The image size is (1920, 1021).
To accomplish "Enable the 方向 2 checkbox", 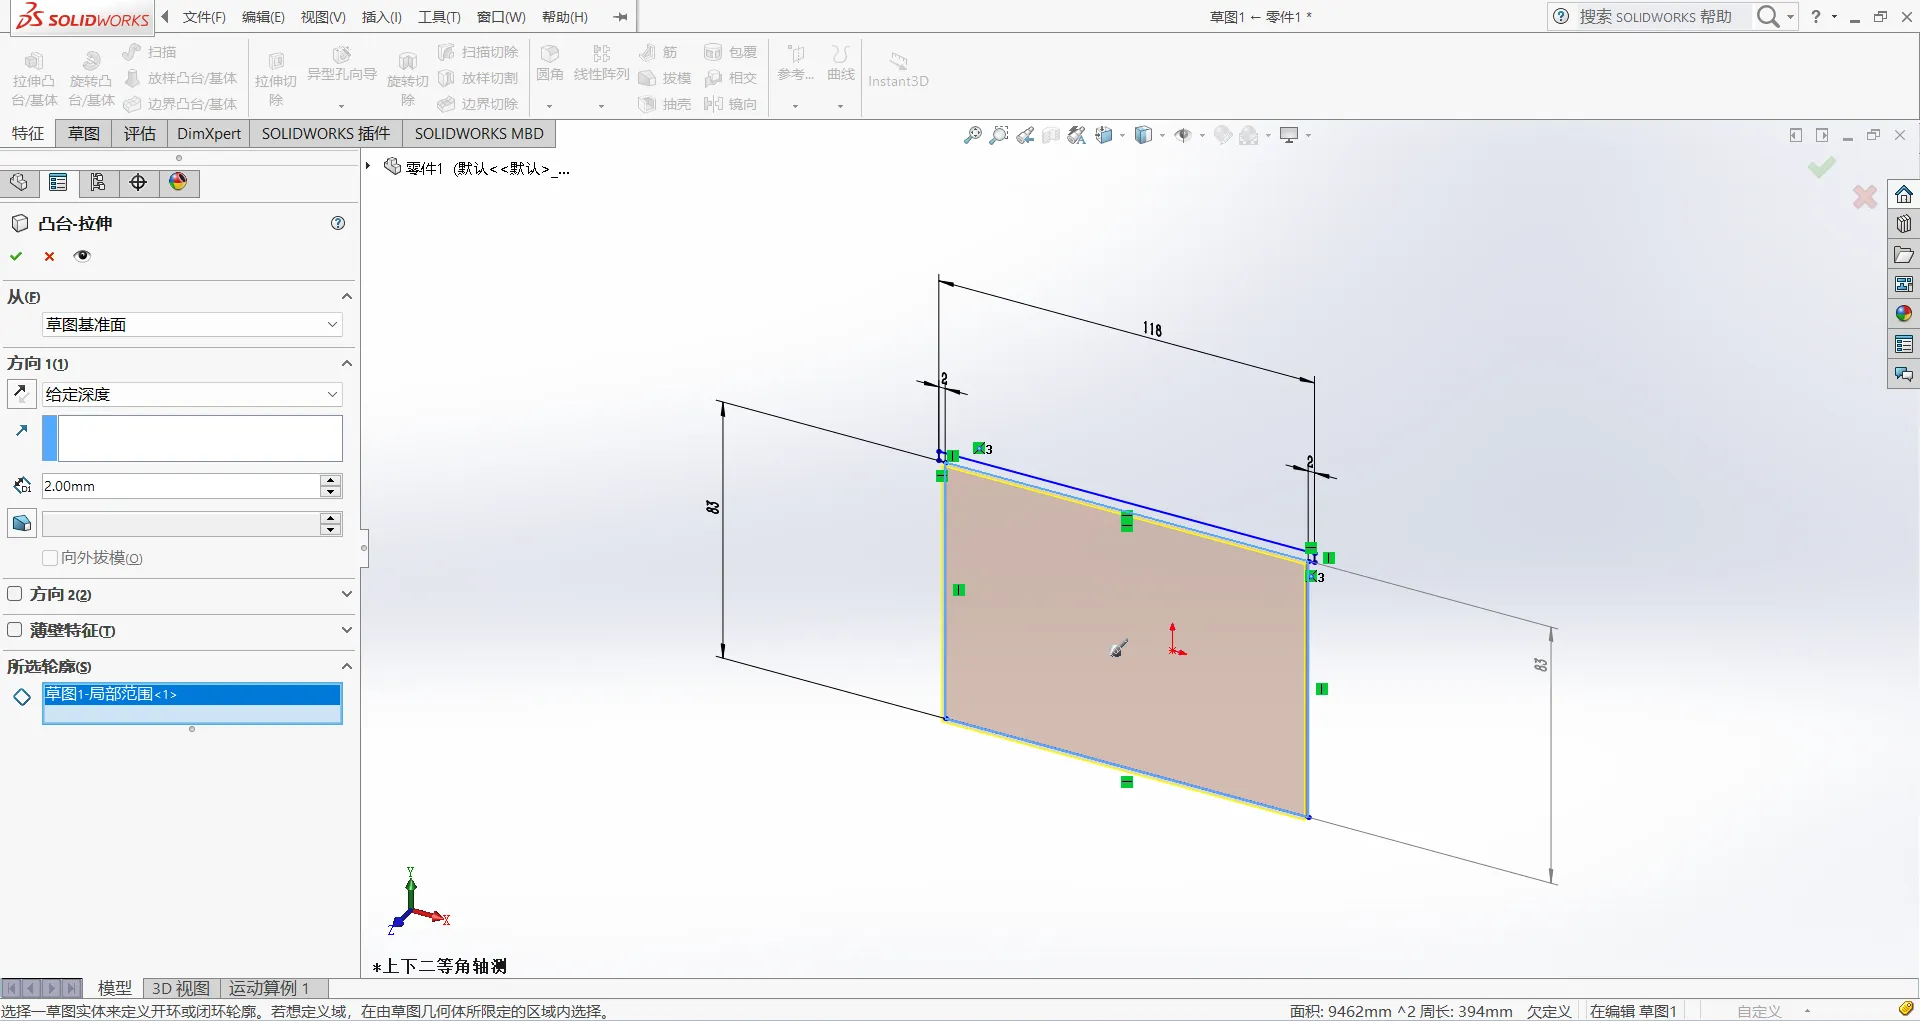I will [15, 594].
